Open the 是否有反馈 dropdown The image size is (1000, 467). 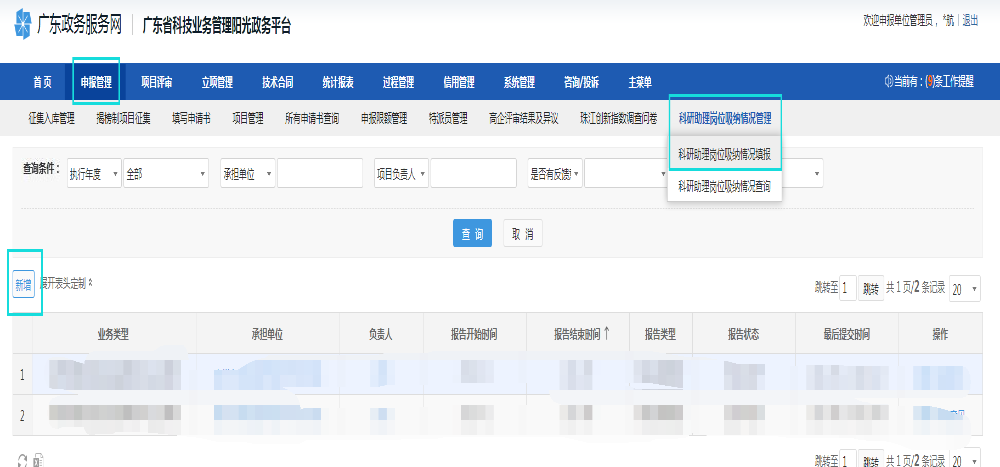pos(554,174)
